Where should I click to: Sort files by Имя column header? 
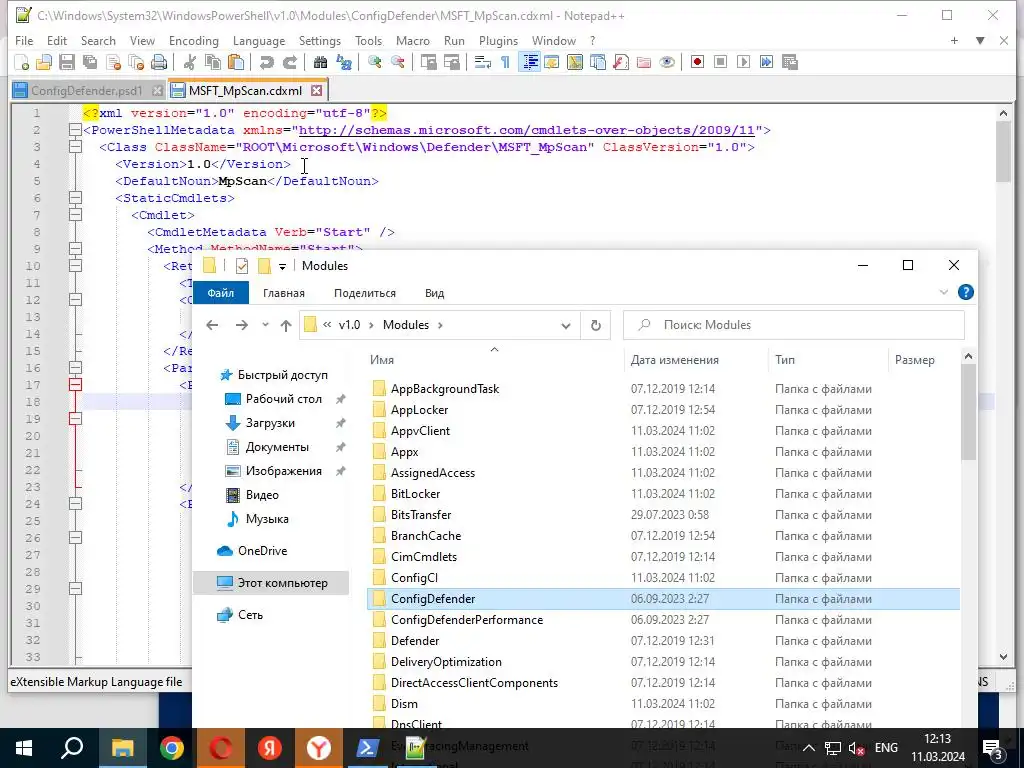pyautogui.click(x=382, y=360)
